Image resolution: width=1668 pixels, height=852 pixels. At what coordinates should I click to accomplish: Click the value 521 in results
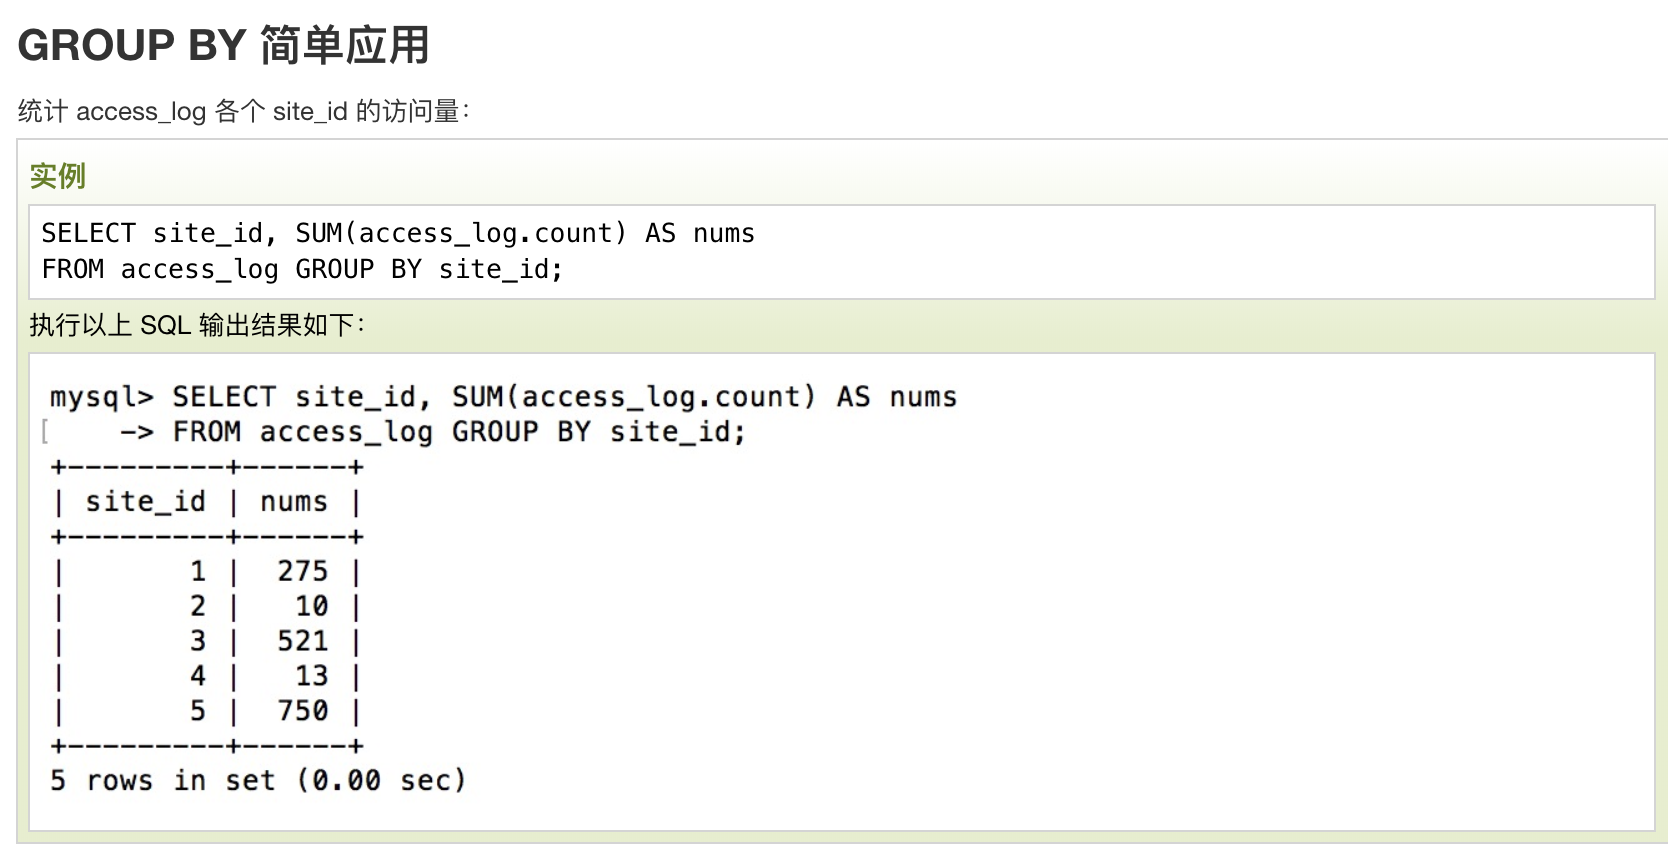[302, 641]
